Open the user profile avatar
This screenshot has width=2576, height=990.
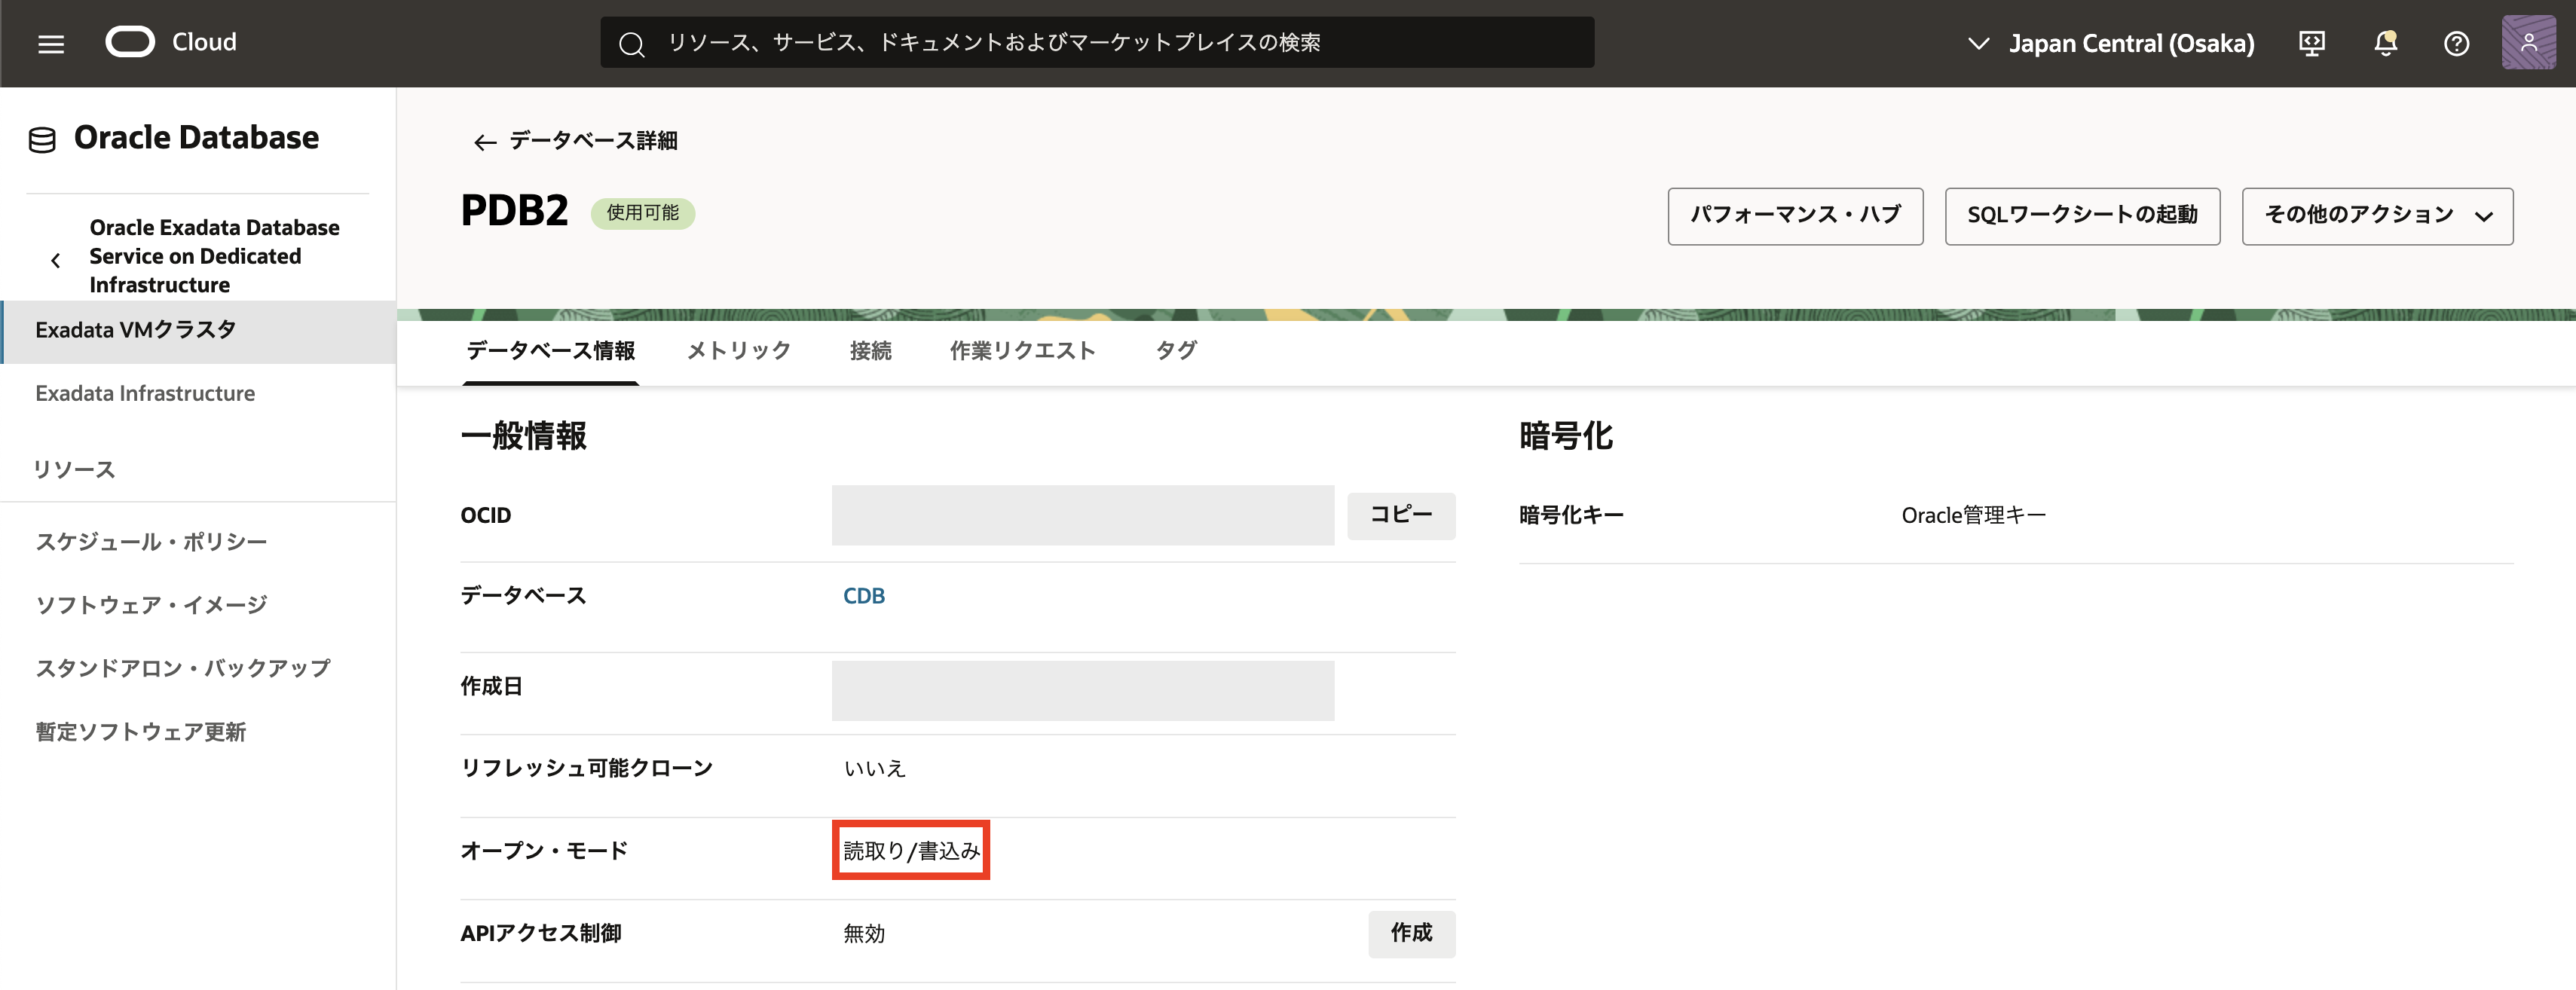[2528, 43]
